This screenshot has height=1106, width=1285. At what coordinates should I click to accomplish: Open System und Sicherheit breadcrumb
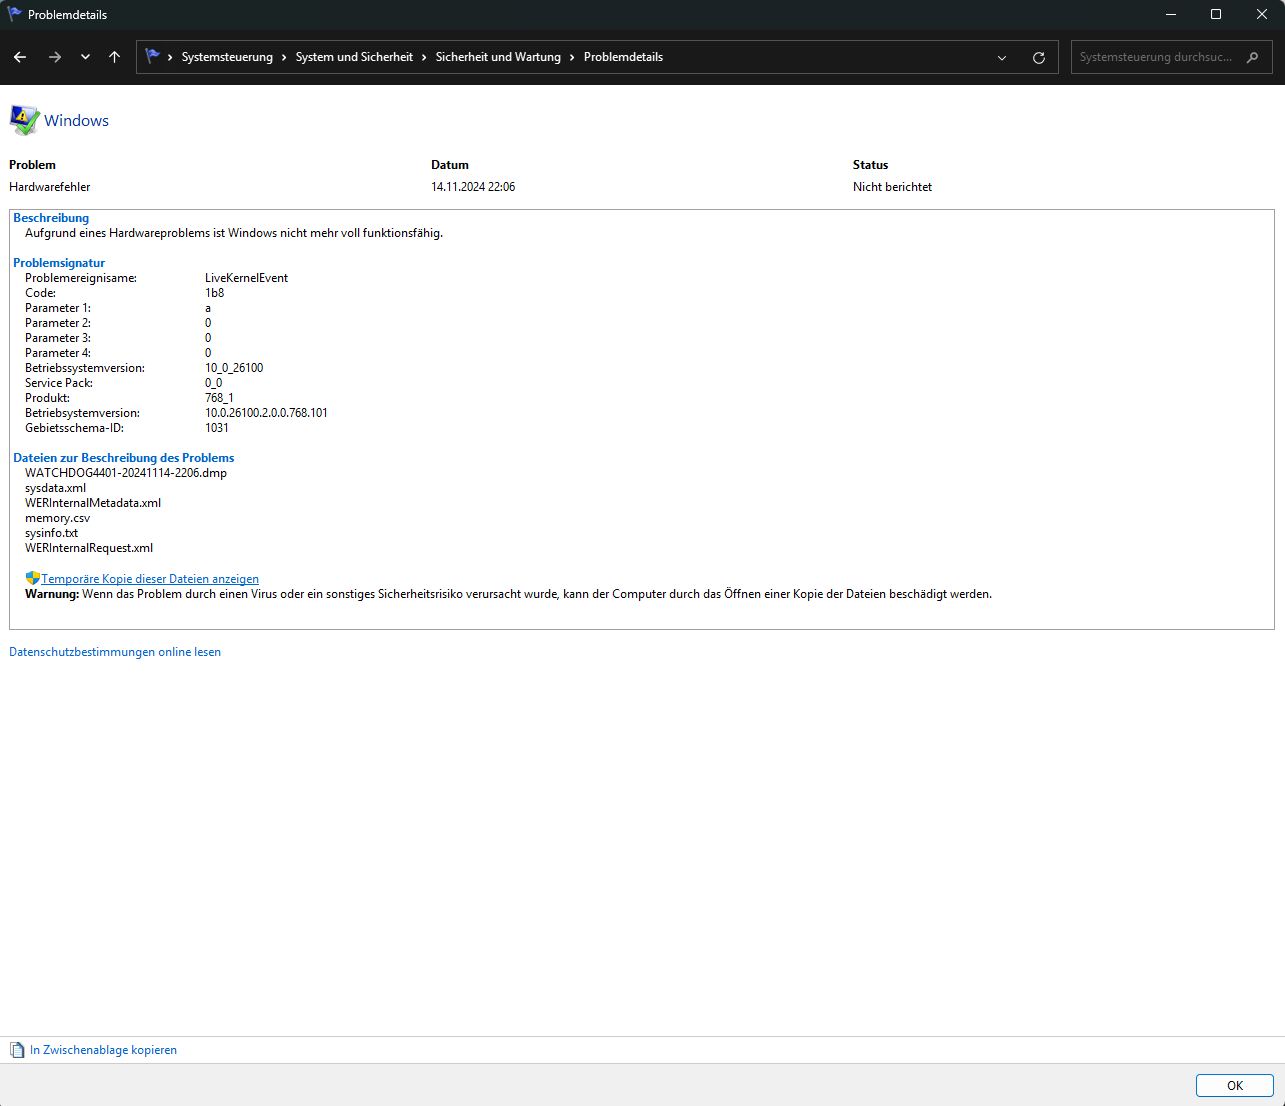[x=354, y=57]
